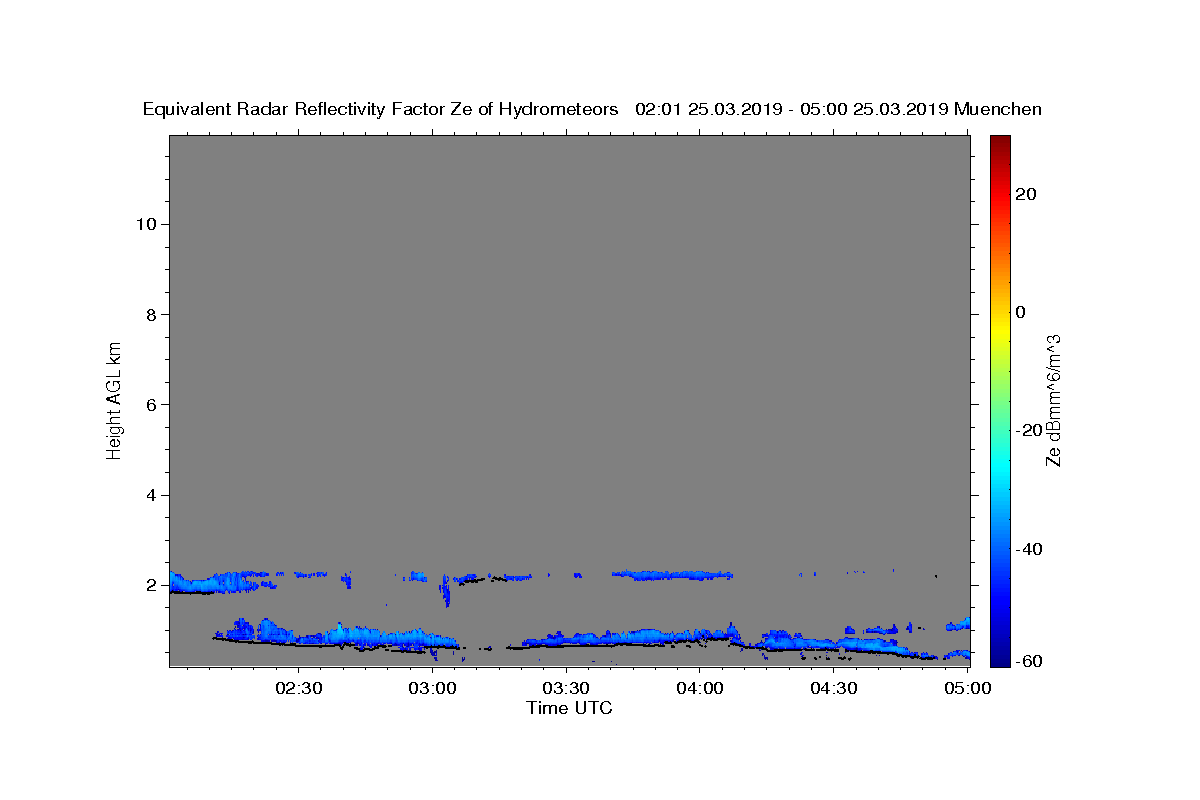Click the 'Height AGL km' axis label
This screenshot has height=800, width=1200.
coord(115,400)
